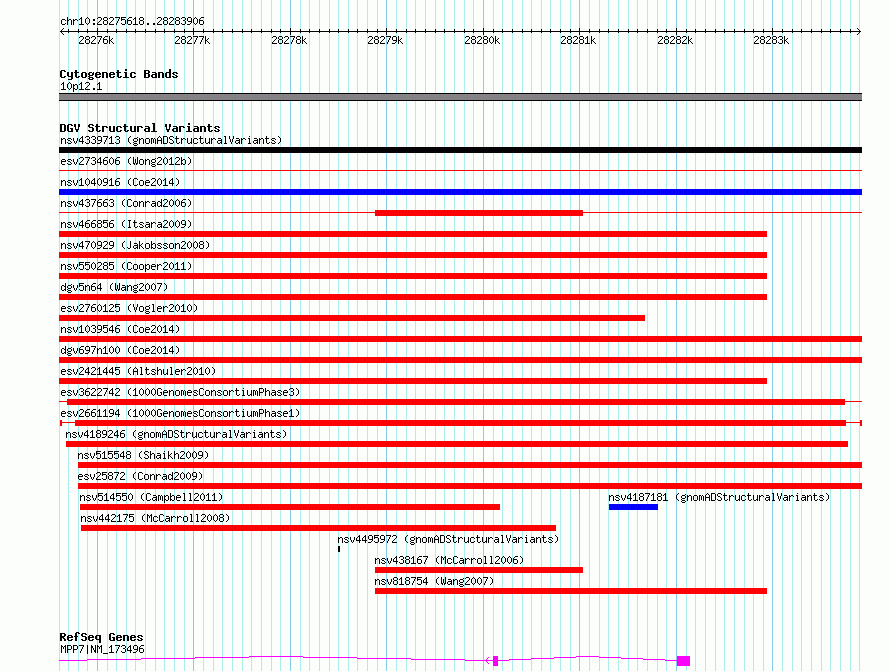Viewport: 890px width, 671px height.
Task: Click the gray 10p12.1 cytogenetic band bar
Action: (x=460, y=97)
